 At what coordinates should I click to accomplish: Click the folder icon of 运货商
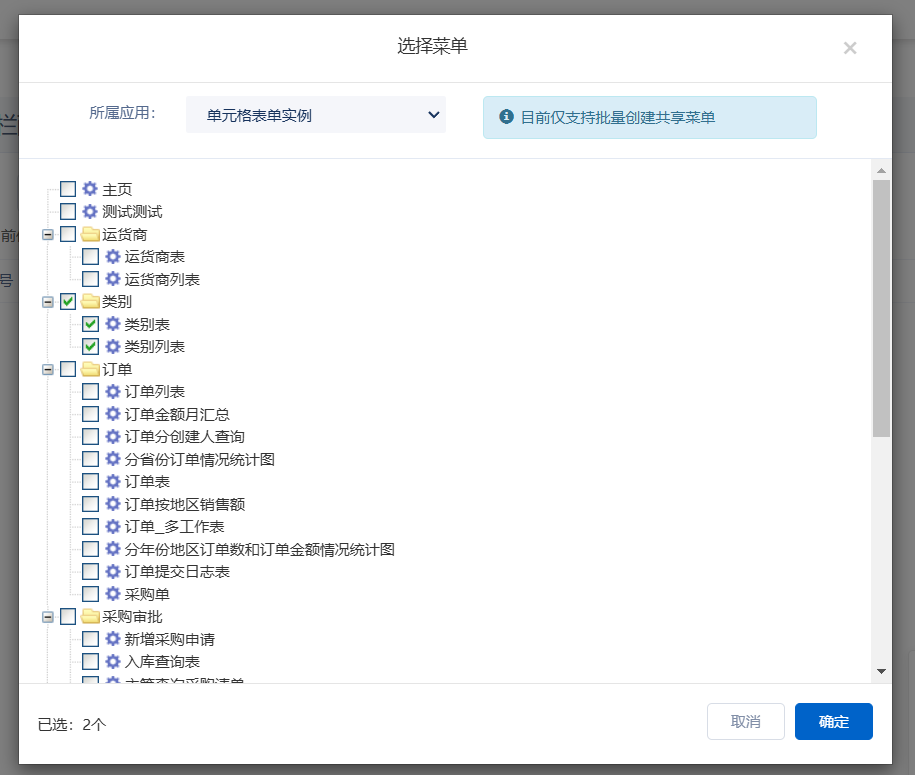(x=90, y=234)
